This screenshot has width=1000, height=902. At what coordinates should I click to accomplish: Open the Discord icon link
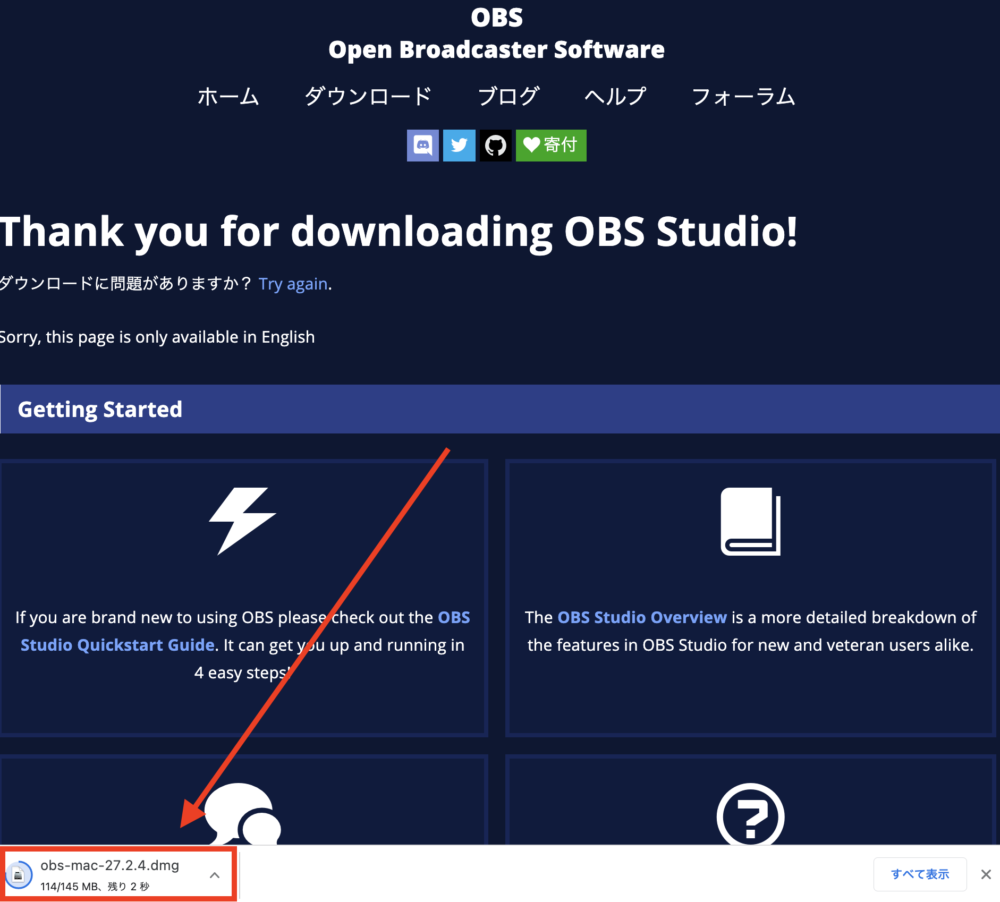pos(422,145)
